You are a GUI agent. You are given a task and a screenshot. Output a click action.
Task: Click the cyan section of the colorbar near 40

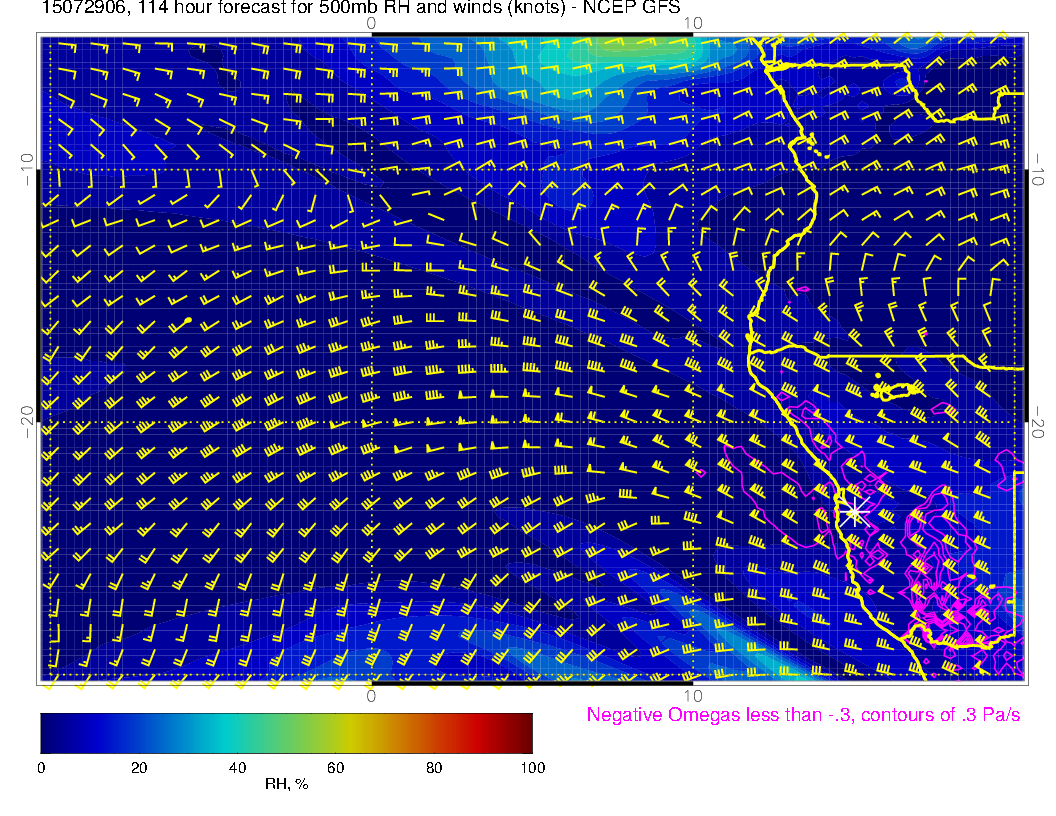click(x=237, y=733)
